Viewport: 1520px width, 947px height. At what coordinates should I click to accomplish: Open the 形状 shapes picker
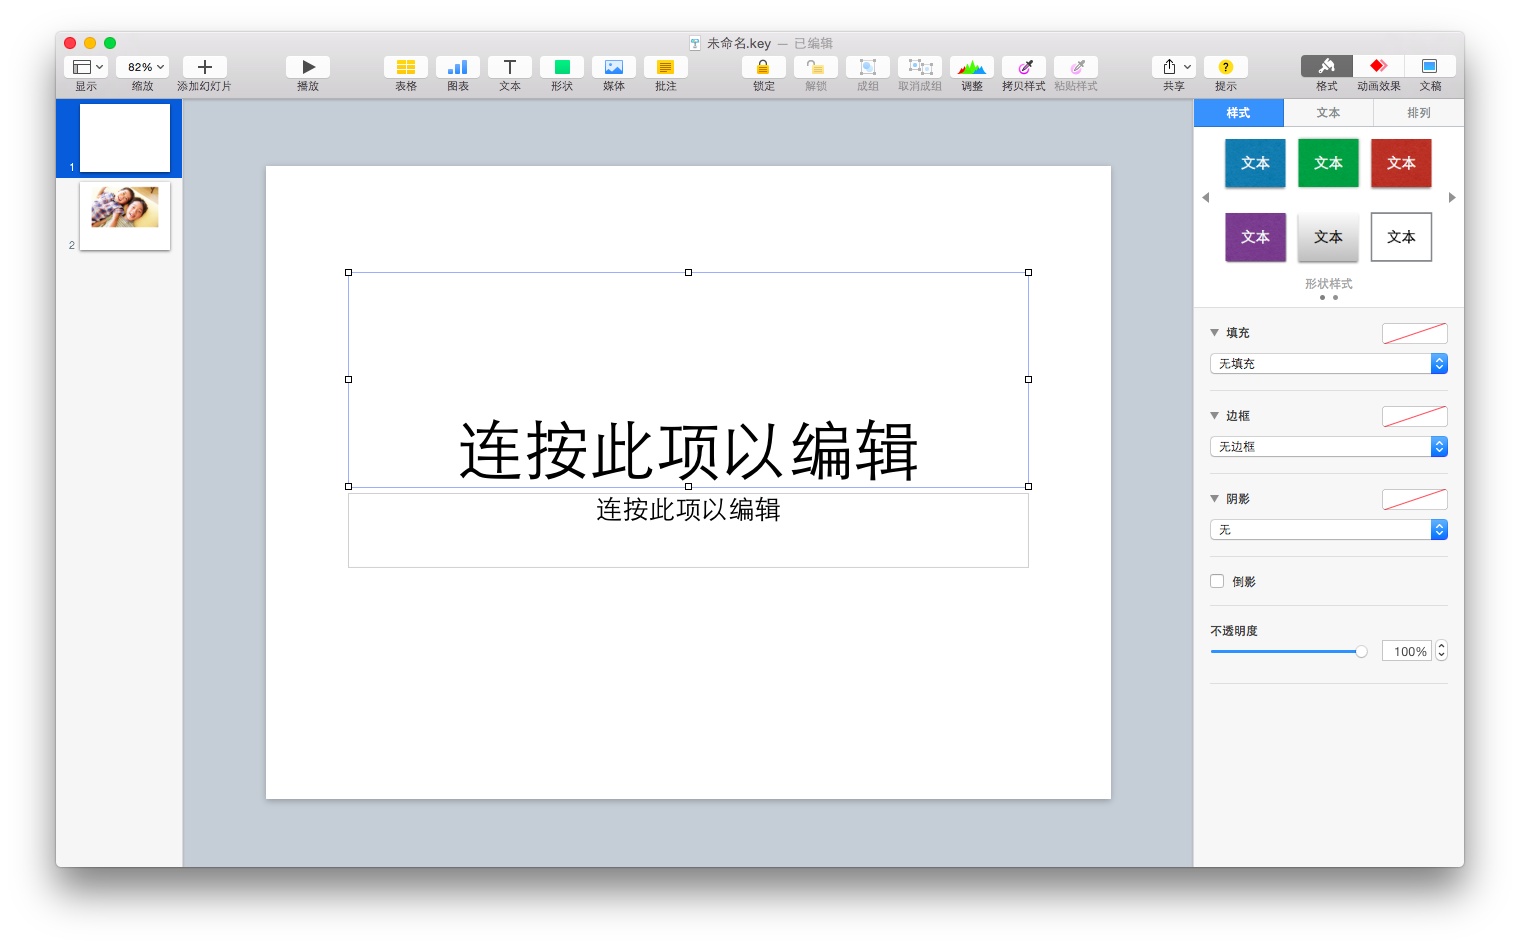(561, 72)
